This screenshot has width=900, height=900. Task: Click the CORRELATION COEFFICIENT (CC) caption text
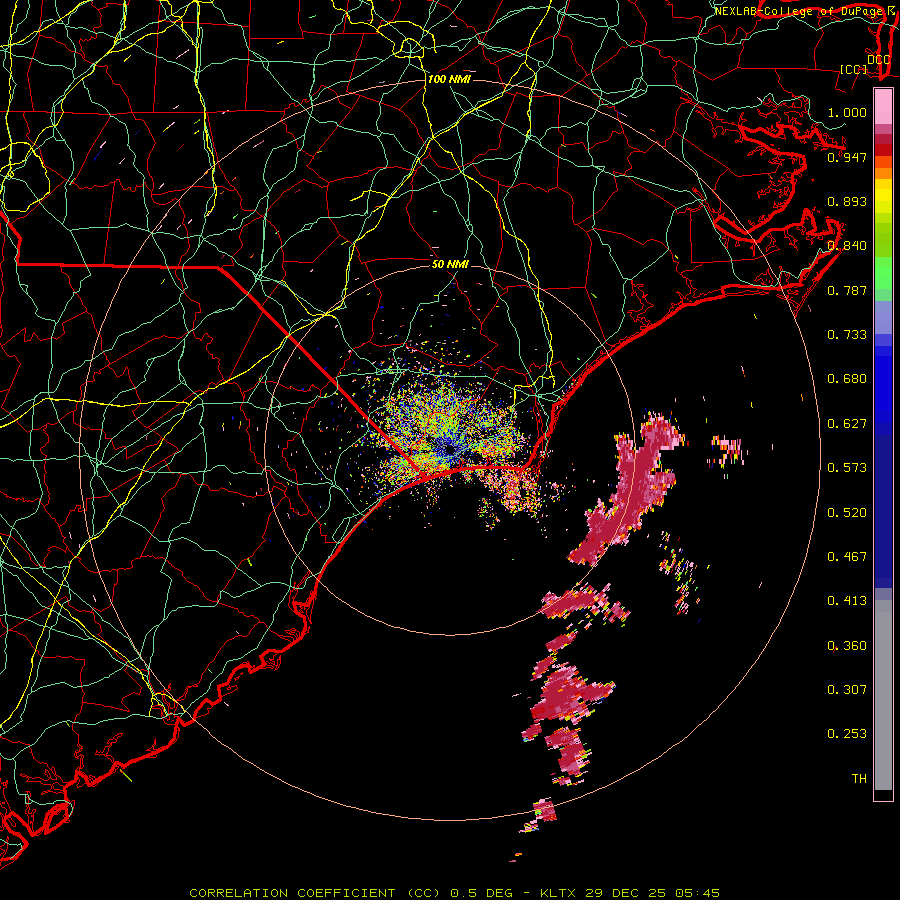[315, 893]
